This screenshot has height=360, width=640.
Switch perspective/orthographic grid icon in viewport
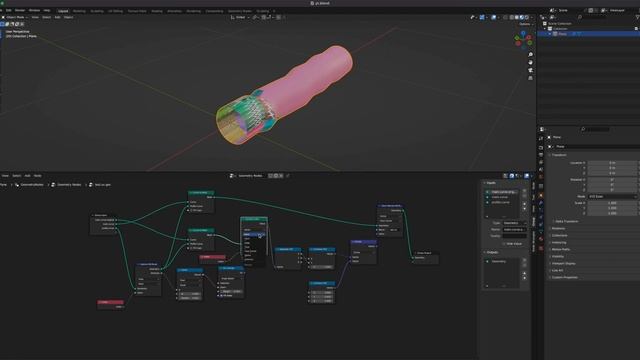point(530,78)
